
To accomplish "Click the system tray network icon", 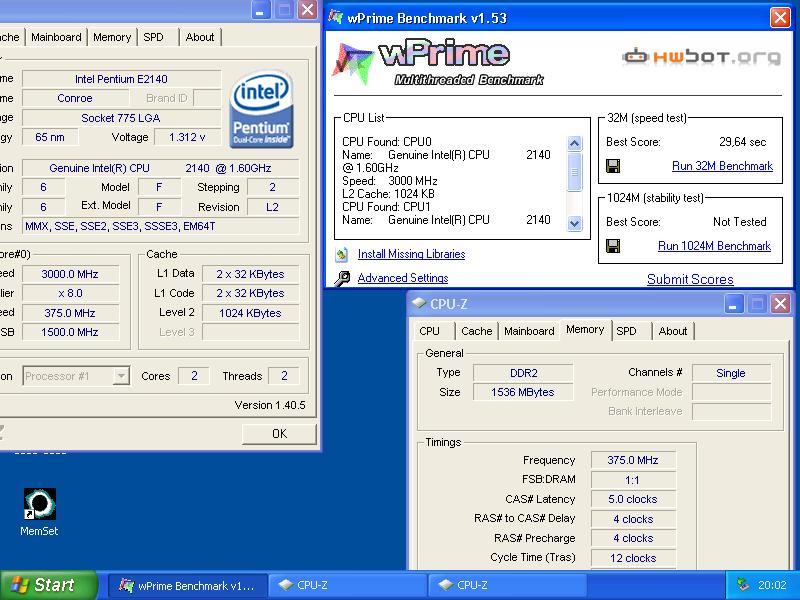I will [743, 585].
